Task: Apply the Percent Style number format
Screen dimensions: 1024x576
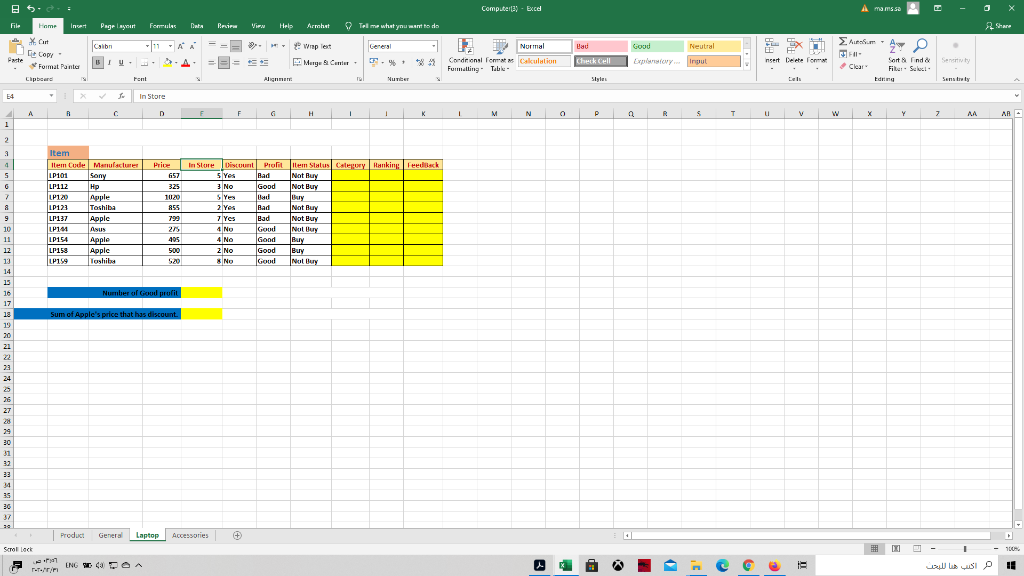Action: click(392, 63)
